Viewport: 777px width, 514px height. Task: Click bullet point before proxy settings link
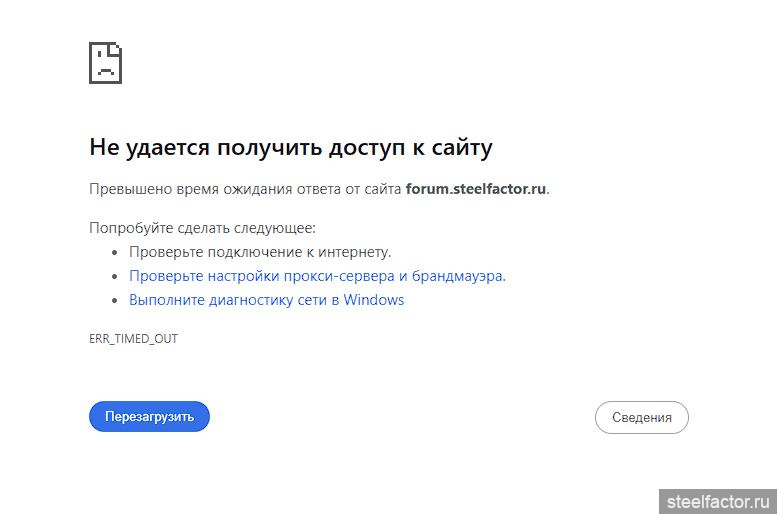point(115,277)
